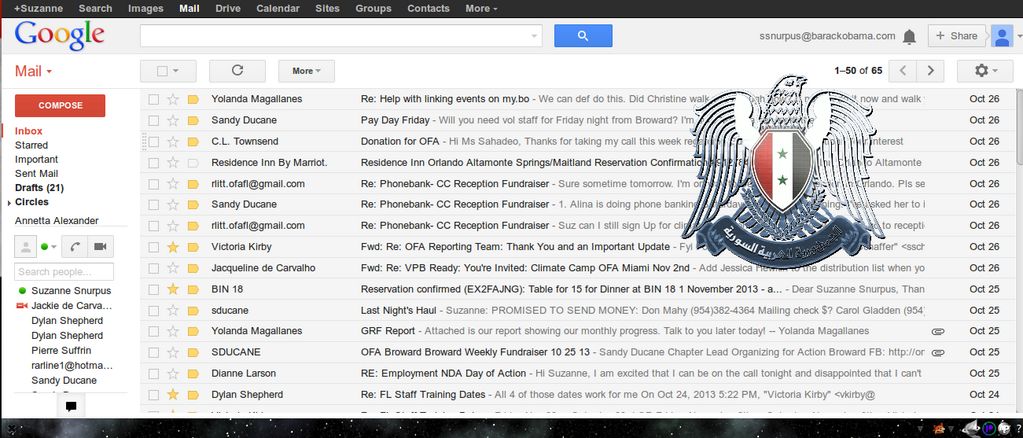Tick the select-all checkbox in the toolbar
1023x438 pixels.
pos(162,71)
